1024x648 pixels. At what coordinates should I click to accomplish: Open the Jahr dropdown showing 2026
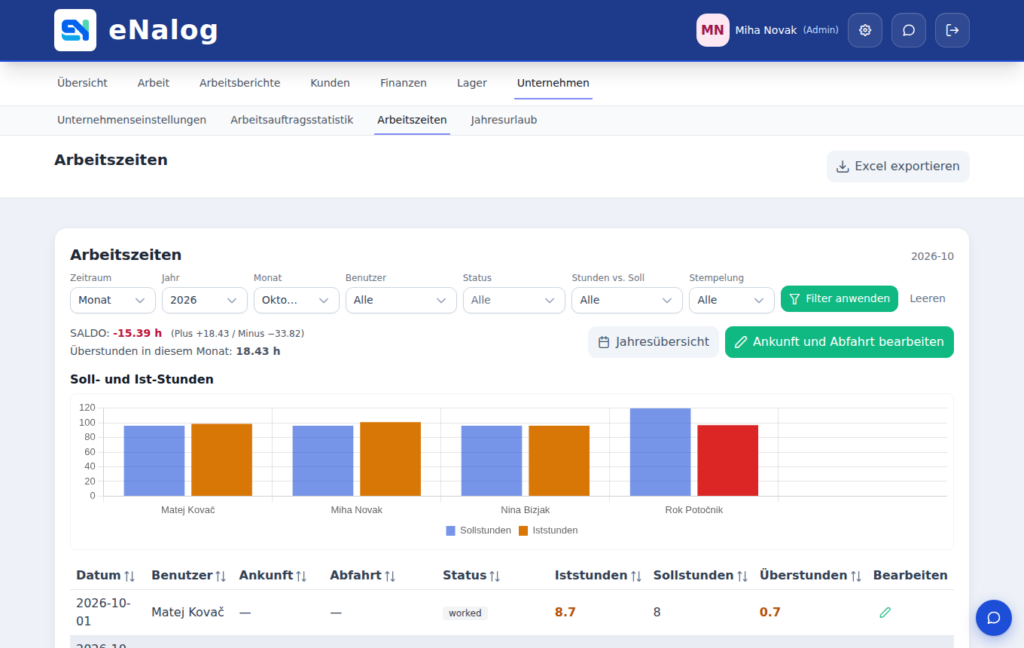(x=204, y=300)
